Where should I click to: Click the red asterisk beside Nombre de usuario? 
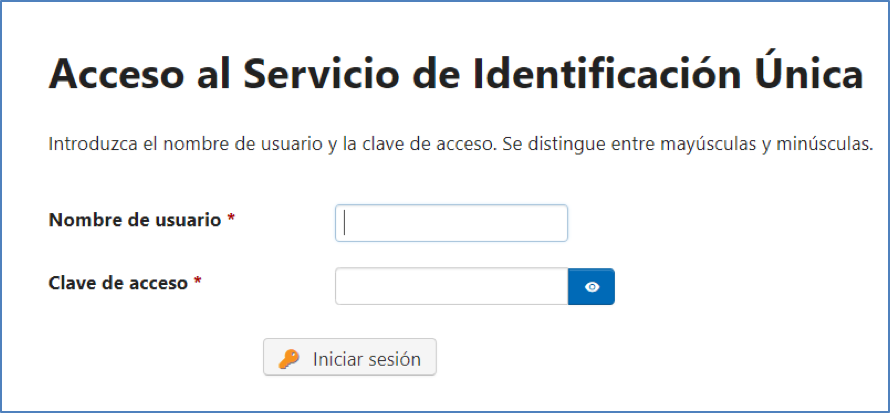click(231, 218)
